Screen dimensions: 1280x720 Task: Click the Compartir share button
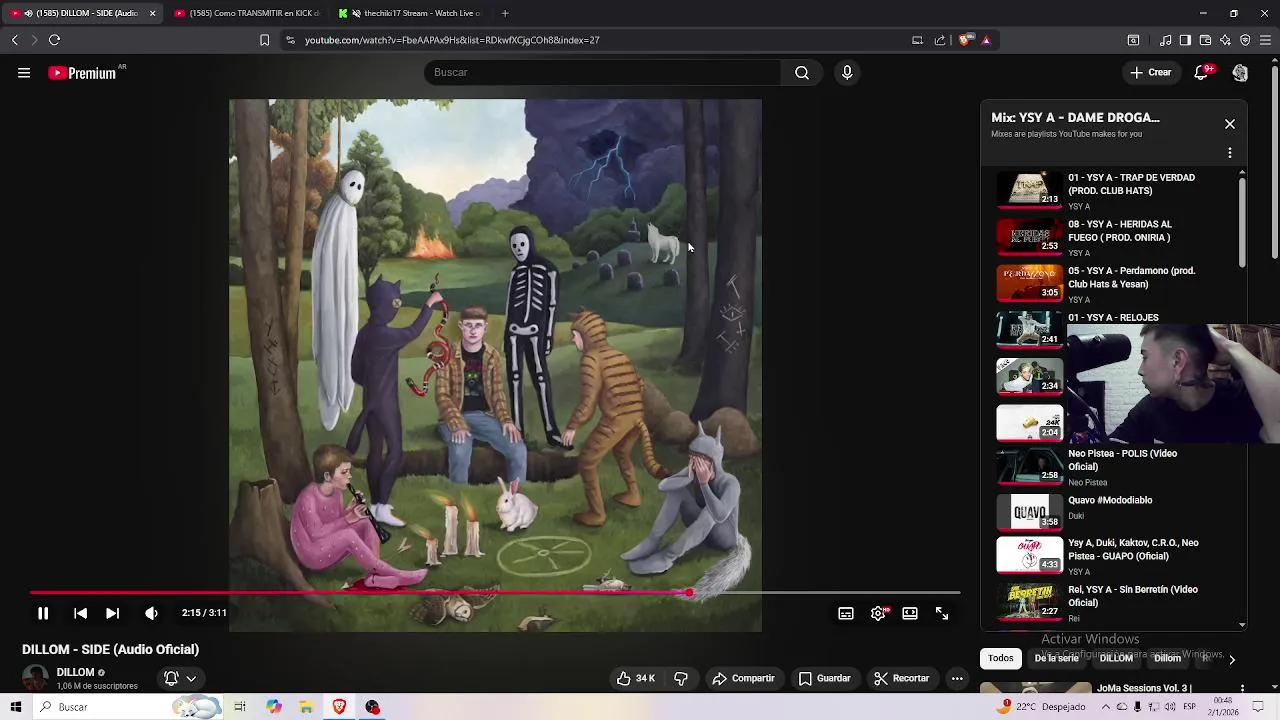coord(743,678)
